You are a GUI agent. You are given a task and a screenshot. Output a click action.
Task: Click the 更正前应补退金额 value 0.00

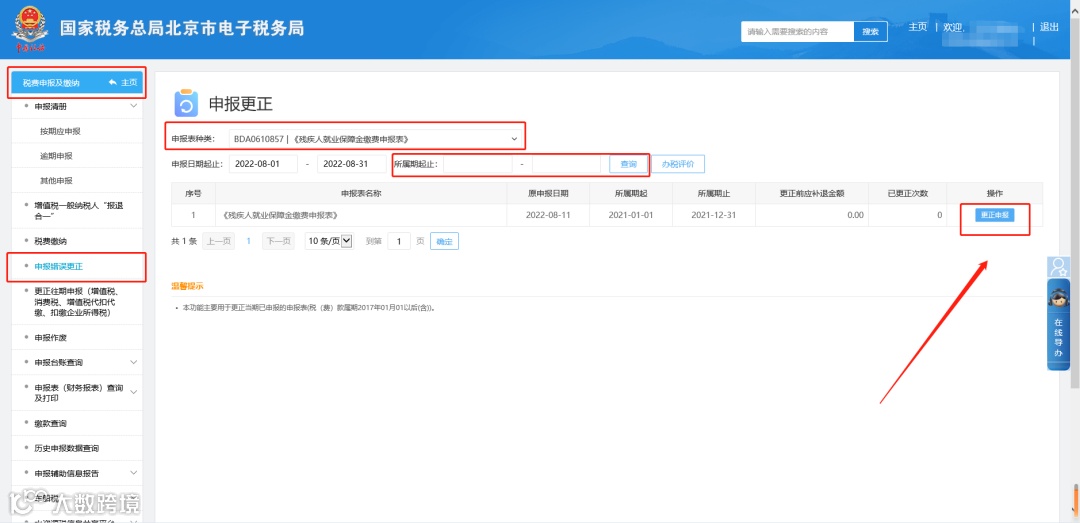click(855, 215)
